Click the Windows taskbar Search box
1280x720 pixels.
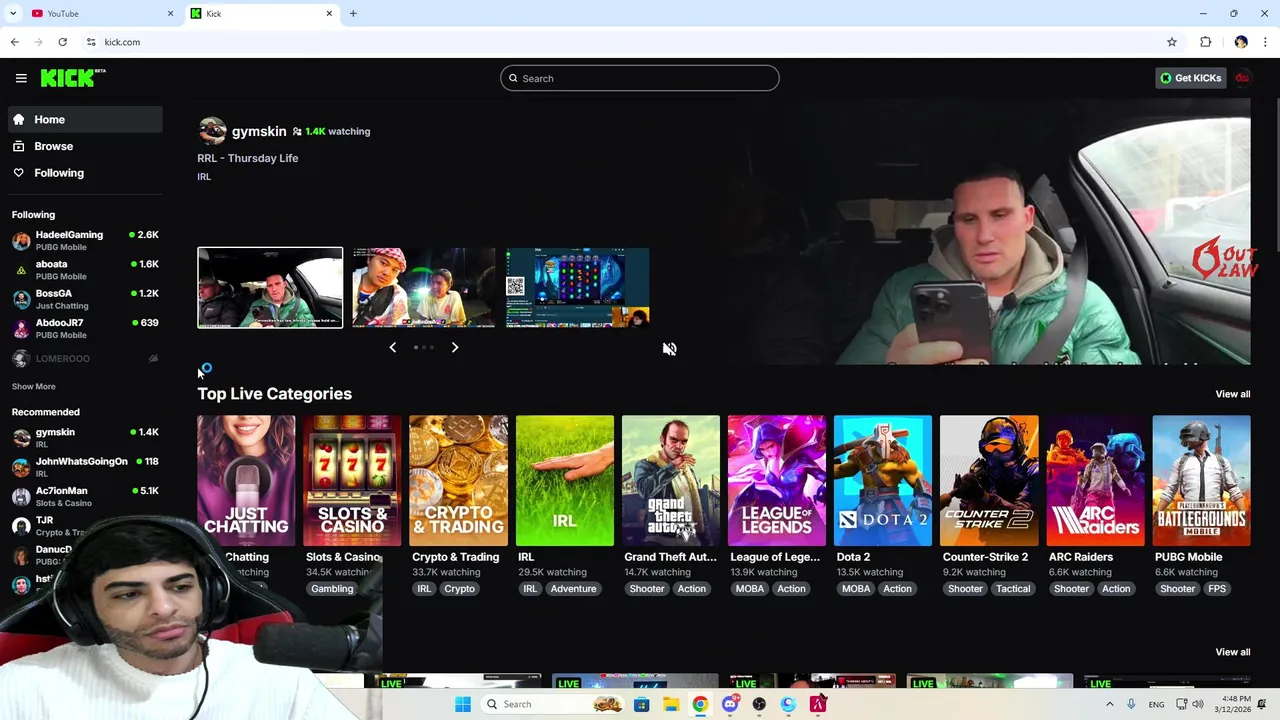pyautogui.click(x=553, y=704)
